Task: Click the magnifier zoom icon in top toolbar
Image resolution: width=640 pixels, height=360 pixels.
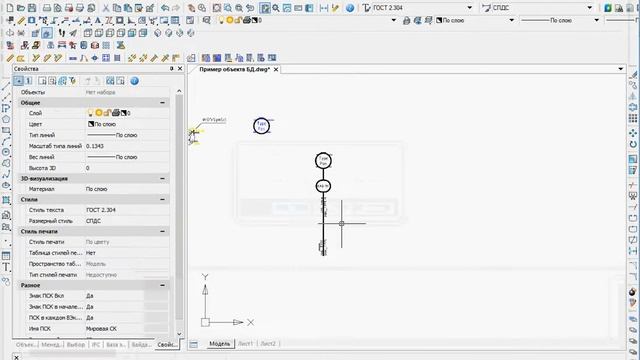Action: tap(276, 8)
